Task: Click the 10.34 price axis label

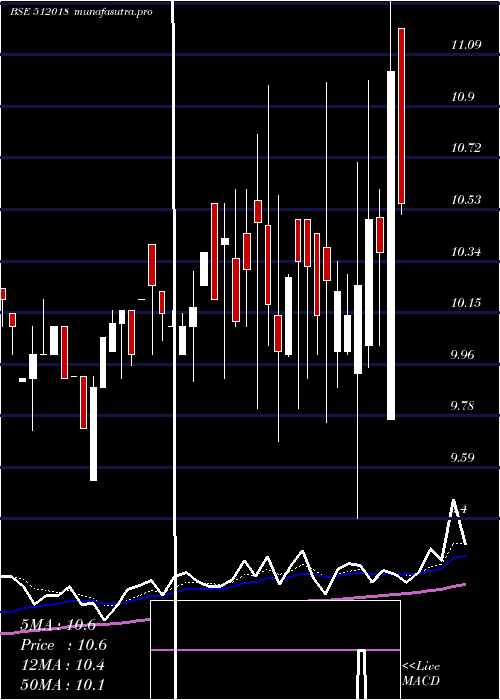Action: pyautogui.click(x=466, y=252)
